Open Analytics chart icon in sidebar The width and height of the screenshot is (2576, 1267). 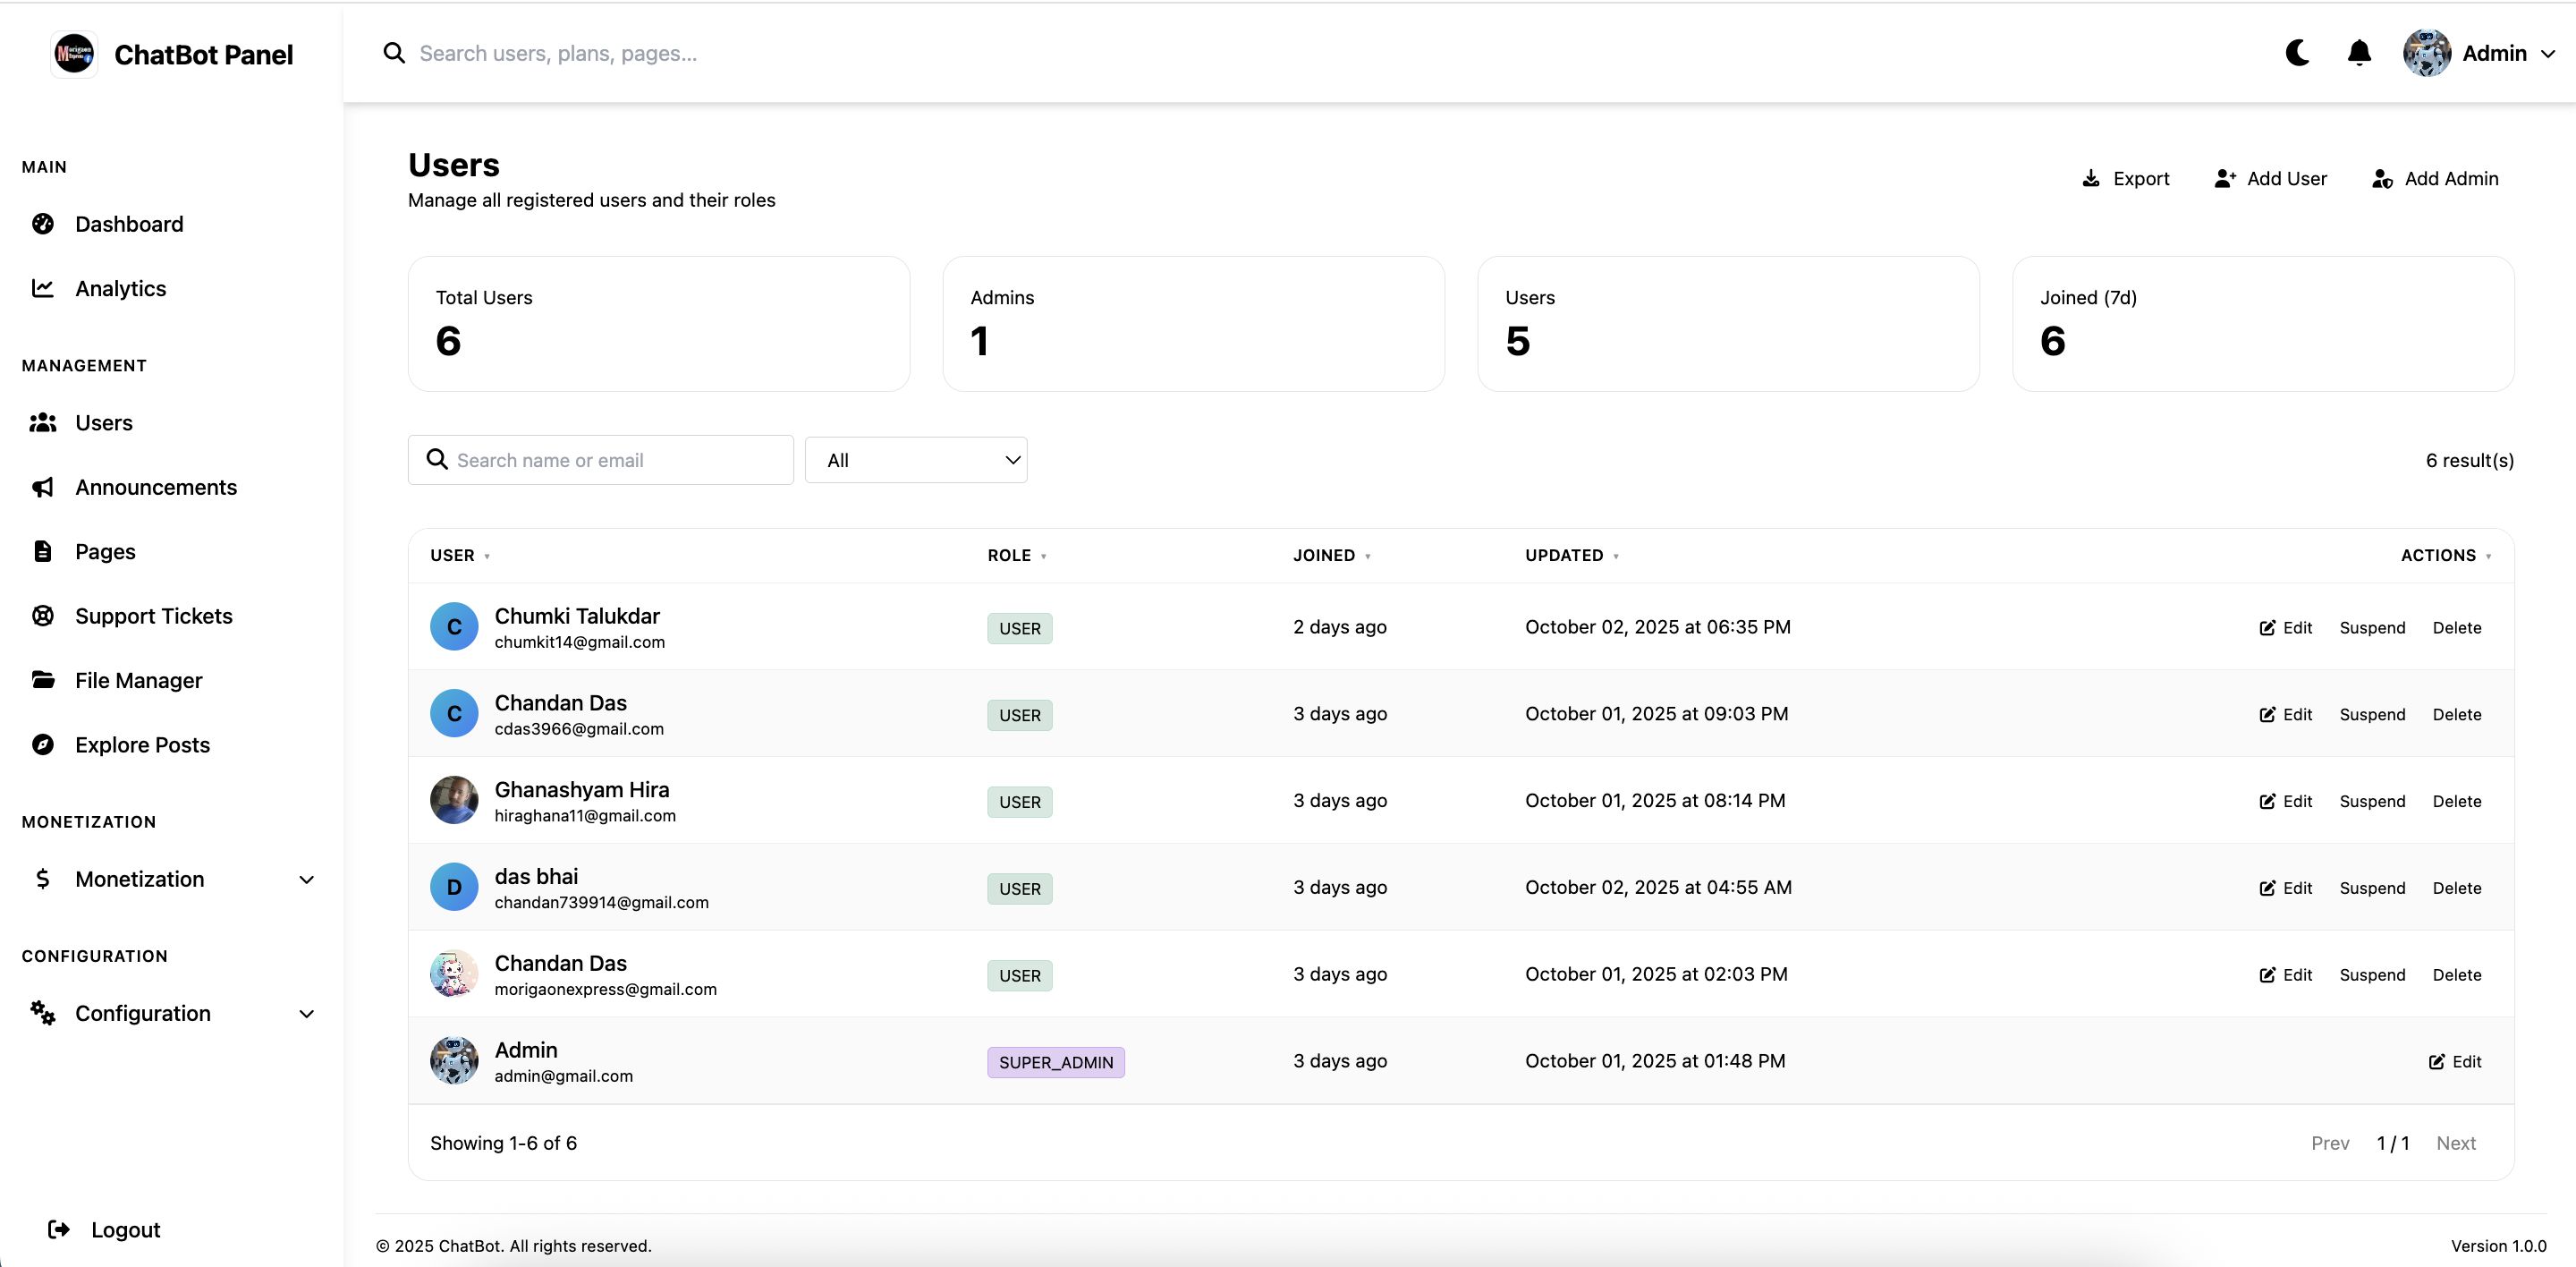pyautogui.click(x=43, y=288)
